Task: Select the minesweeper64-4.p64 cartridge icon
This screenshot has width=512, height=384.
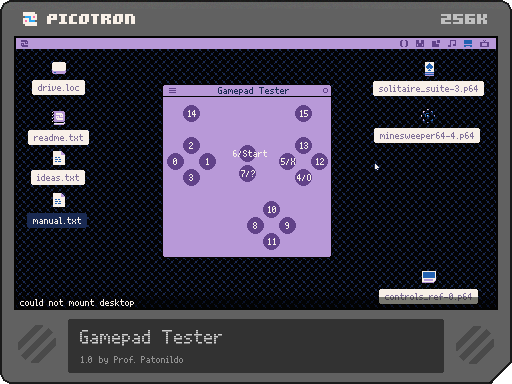Action: [428, 116]
